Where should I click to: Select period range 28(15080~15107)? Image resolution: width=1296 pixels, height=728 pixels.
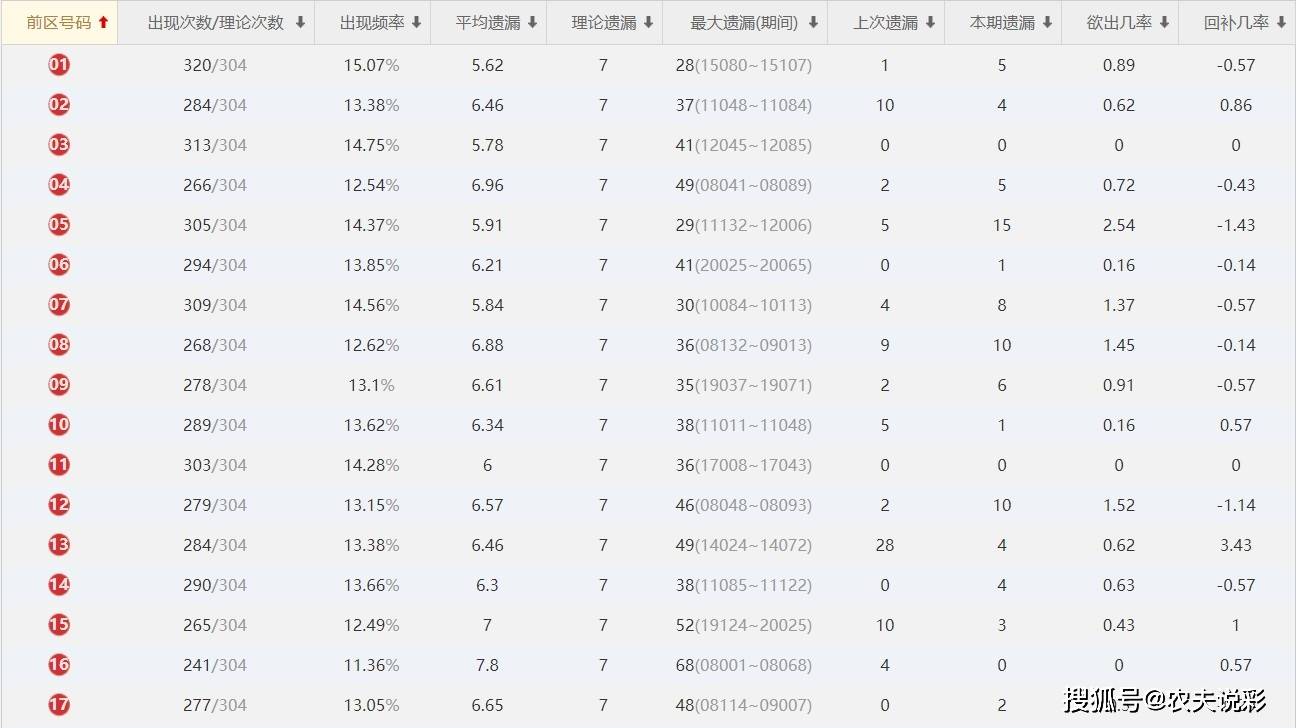pos(744,65)
